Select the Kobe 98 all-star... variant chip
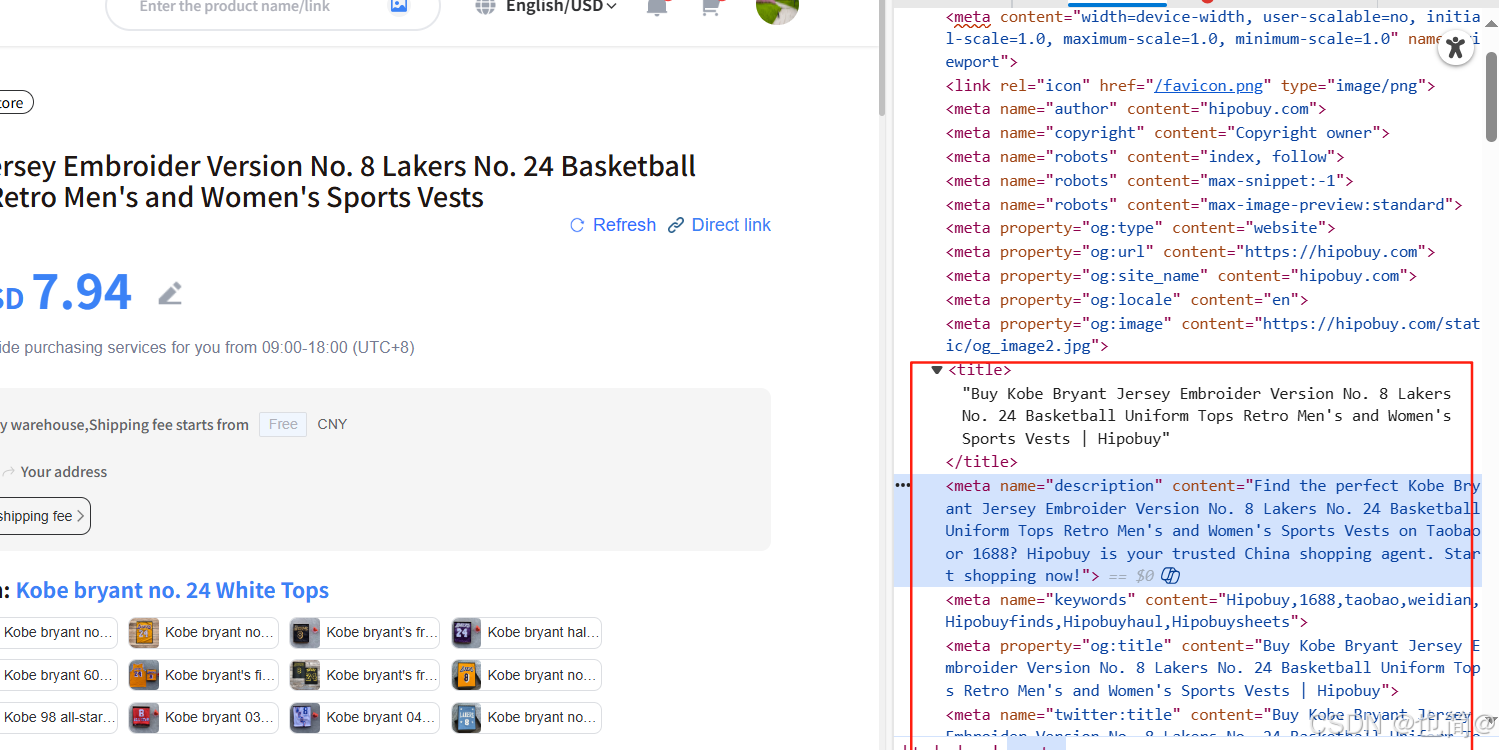The image size is (1499, 750). point(57,717)
